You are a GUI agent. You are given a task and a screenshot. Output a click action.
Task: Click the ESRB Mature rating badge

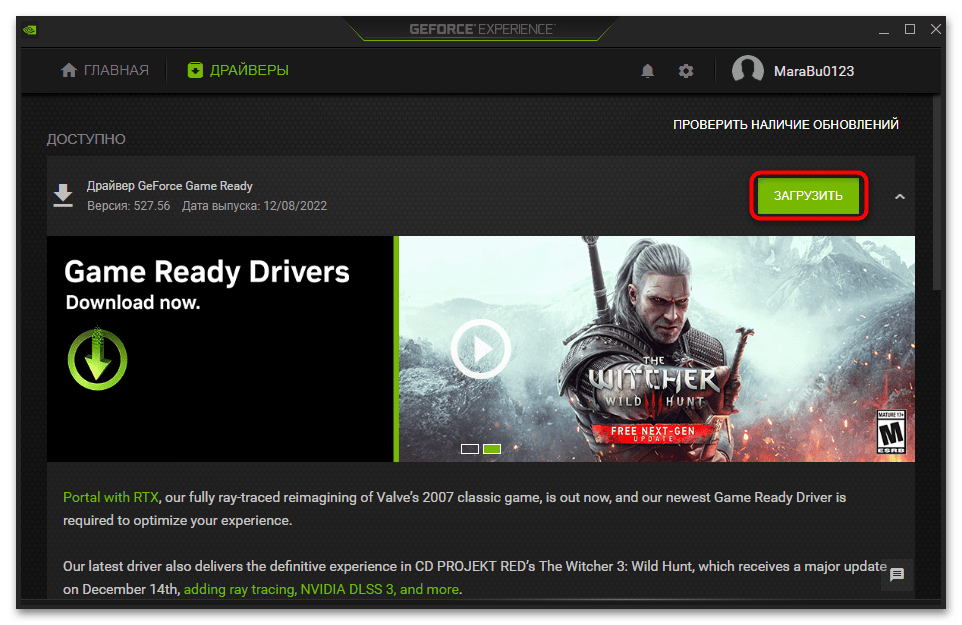(x=891, y=432)
